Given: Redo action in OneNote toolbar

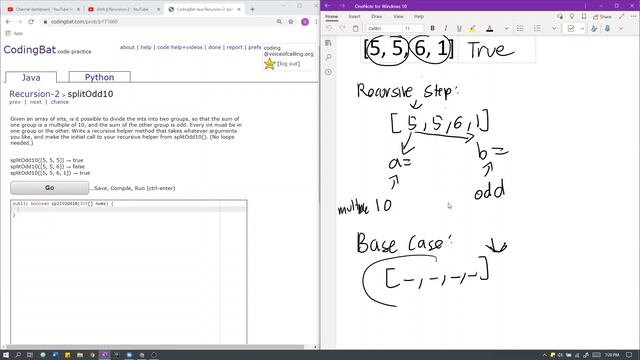Looking at the screenshot, I should (342, 28).
